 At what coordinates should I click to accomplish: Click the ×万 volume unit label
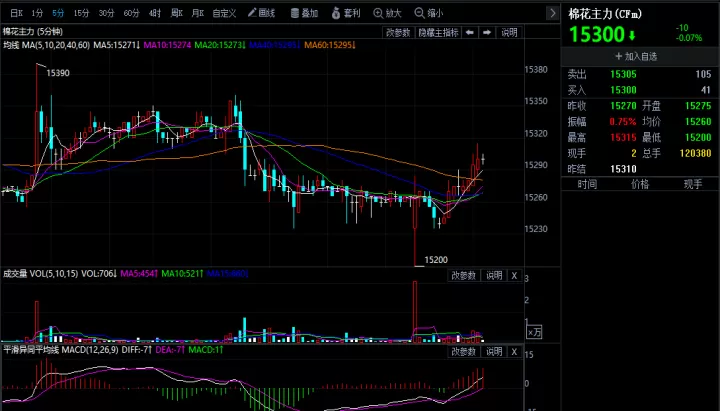click(534, 332)
